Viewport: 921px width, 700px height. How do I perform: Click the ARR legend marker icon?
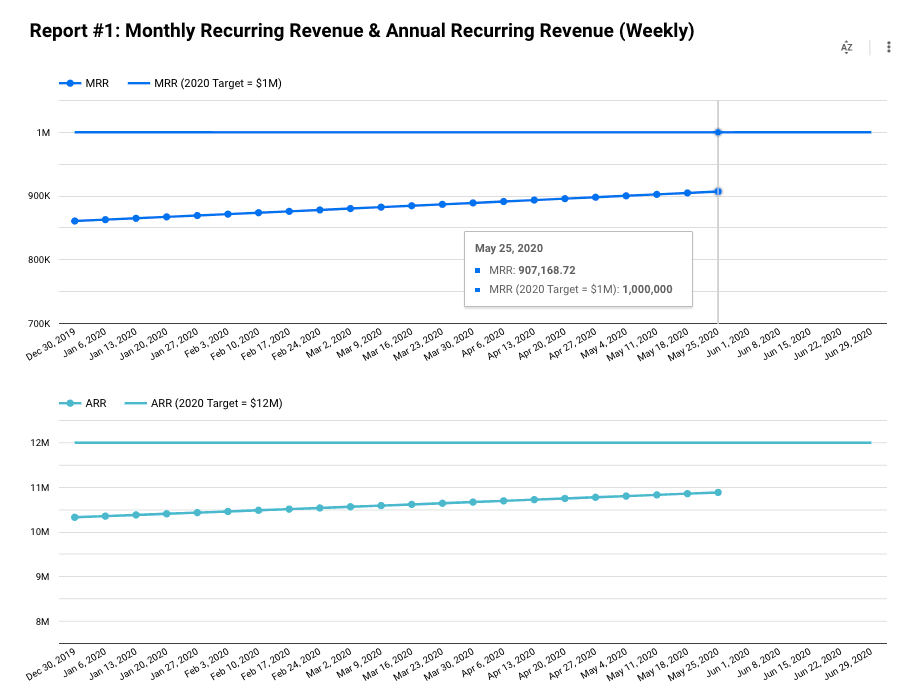click(71, 403)
